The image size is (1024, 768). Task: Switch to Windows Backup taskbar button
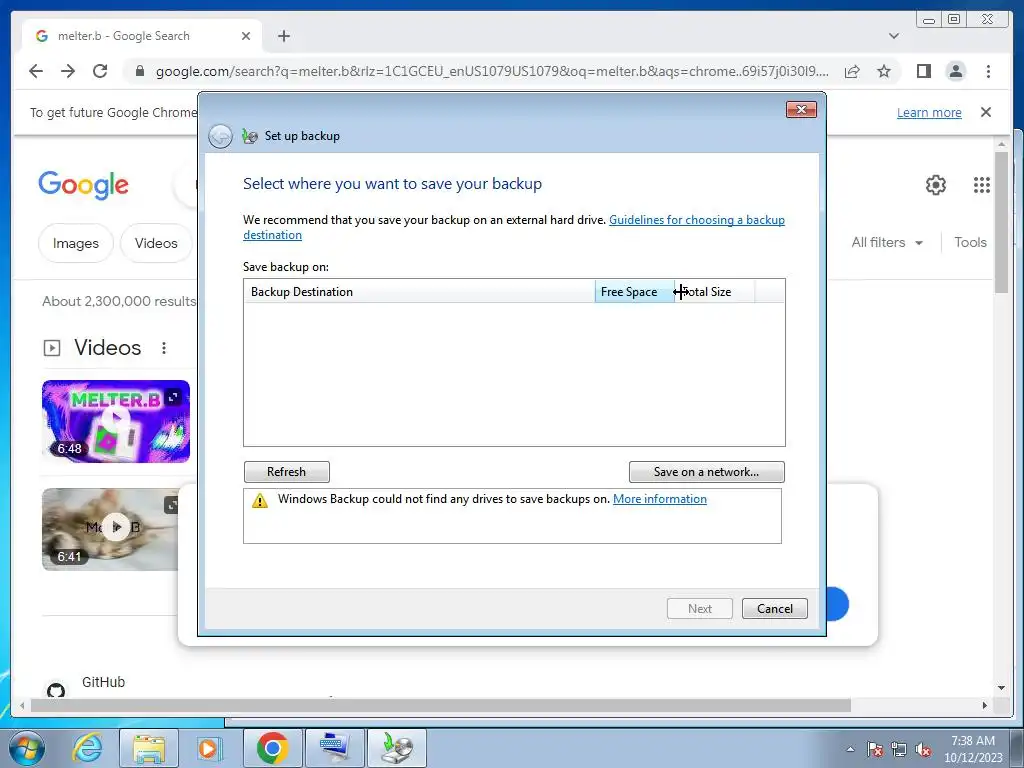click(396, 748)
